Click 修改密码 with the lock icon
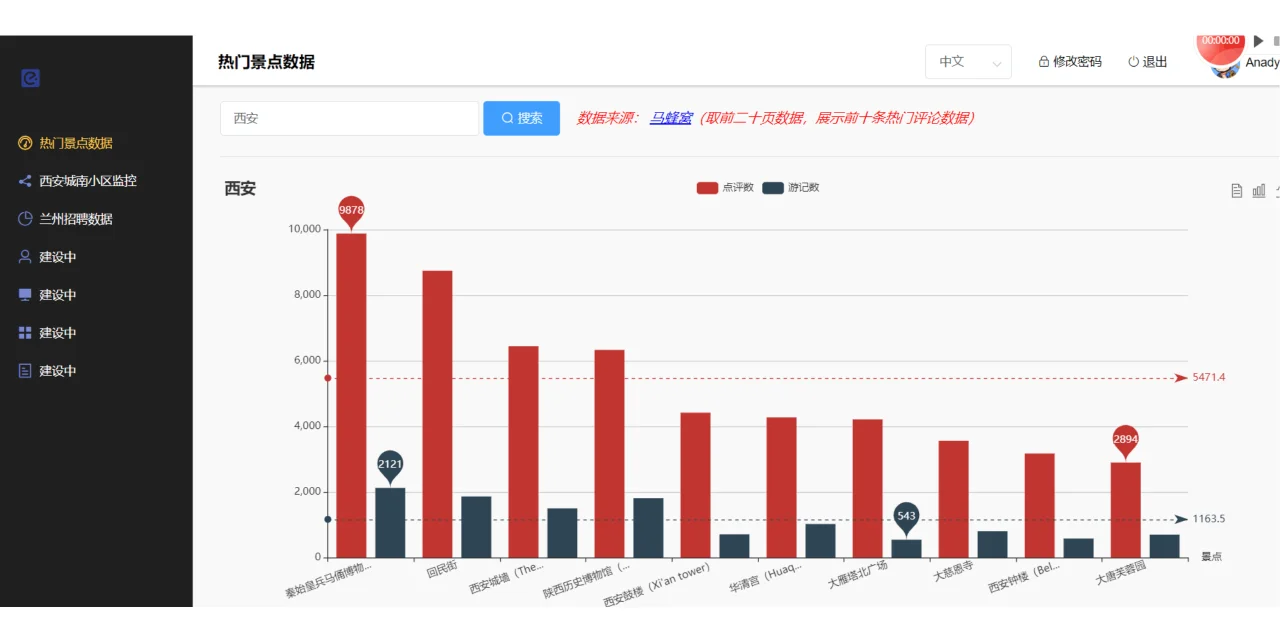1280x640 pixels. coord(1070,62)
